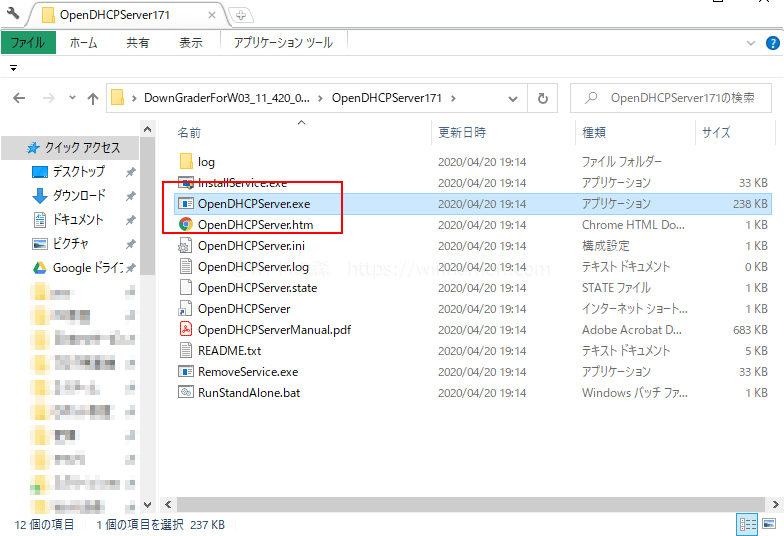Select the README.txt file icon
This screenshot has height=536, width=784.
[x=186, y=350]
